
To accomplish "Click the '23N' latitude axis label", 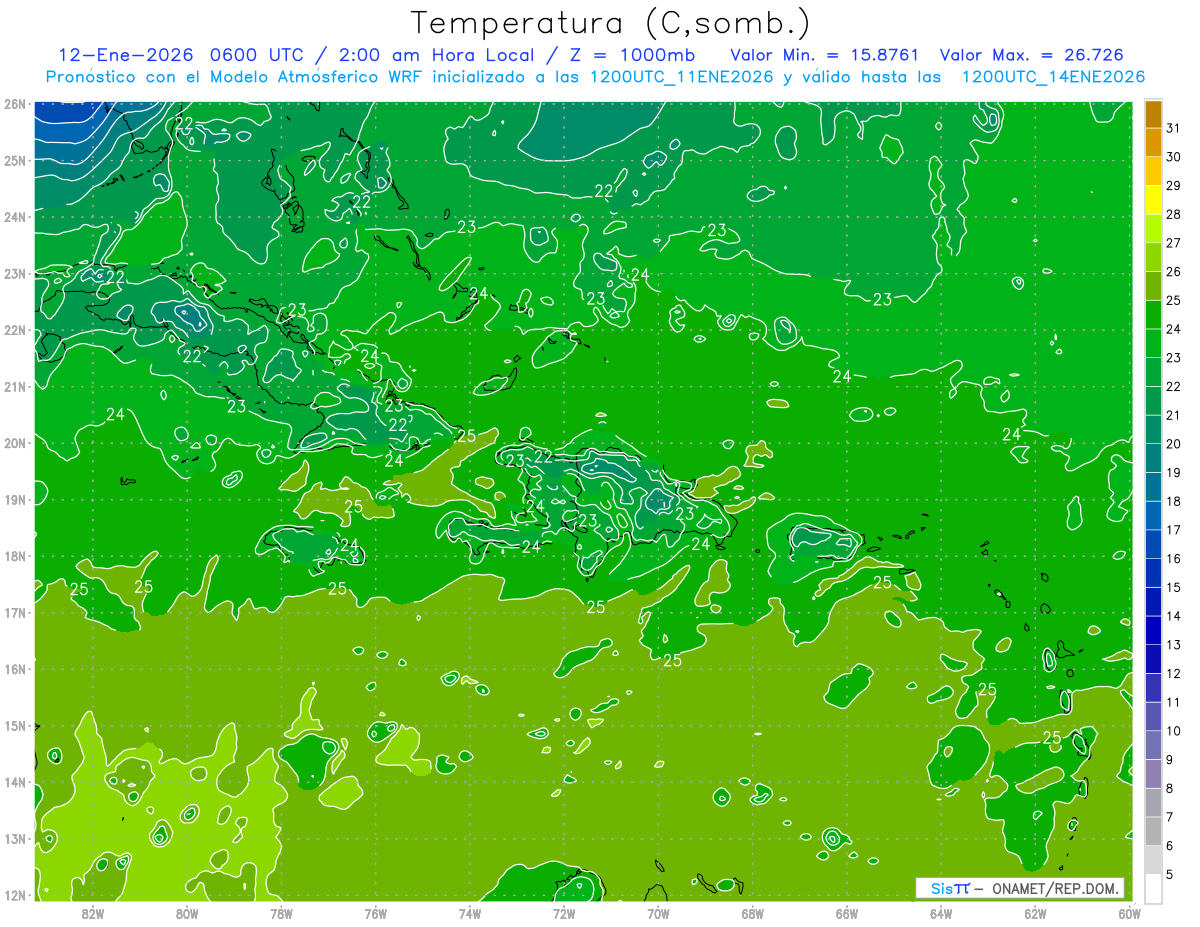I will 15,274.
